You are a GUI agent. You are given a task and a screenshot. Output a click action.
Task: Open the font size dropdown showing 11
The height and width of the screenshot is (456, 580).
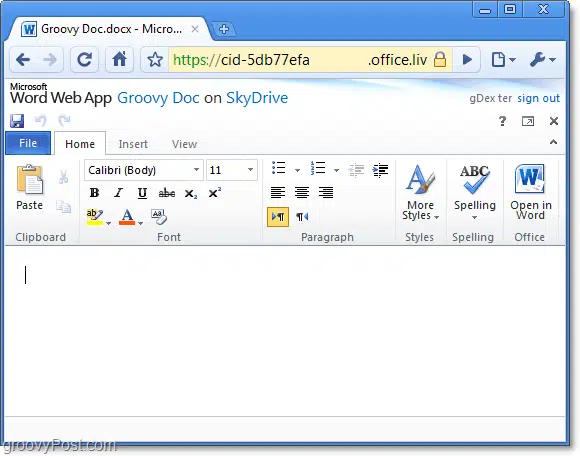point(232,170)
